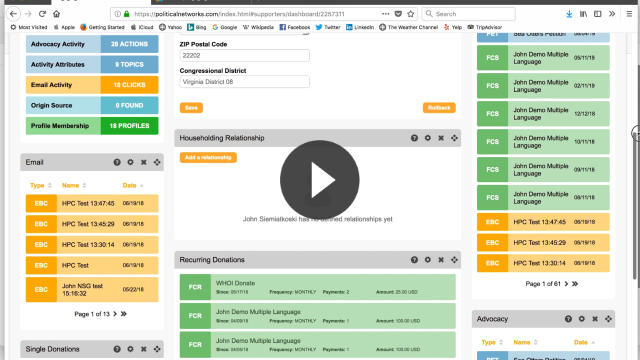
Task: Bookmark this page with the star icon
Action: click(411, 14)
